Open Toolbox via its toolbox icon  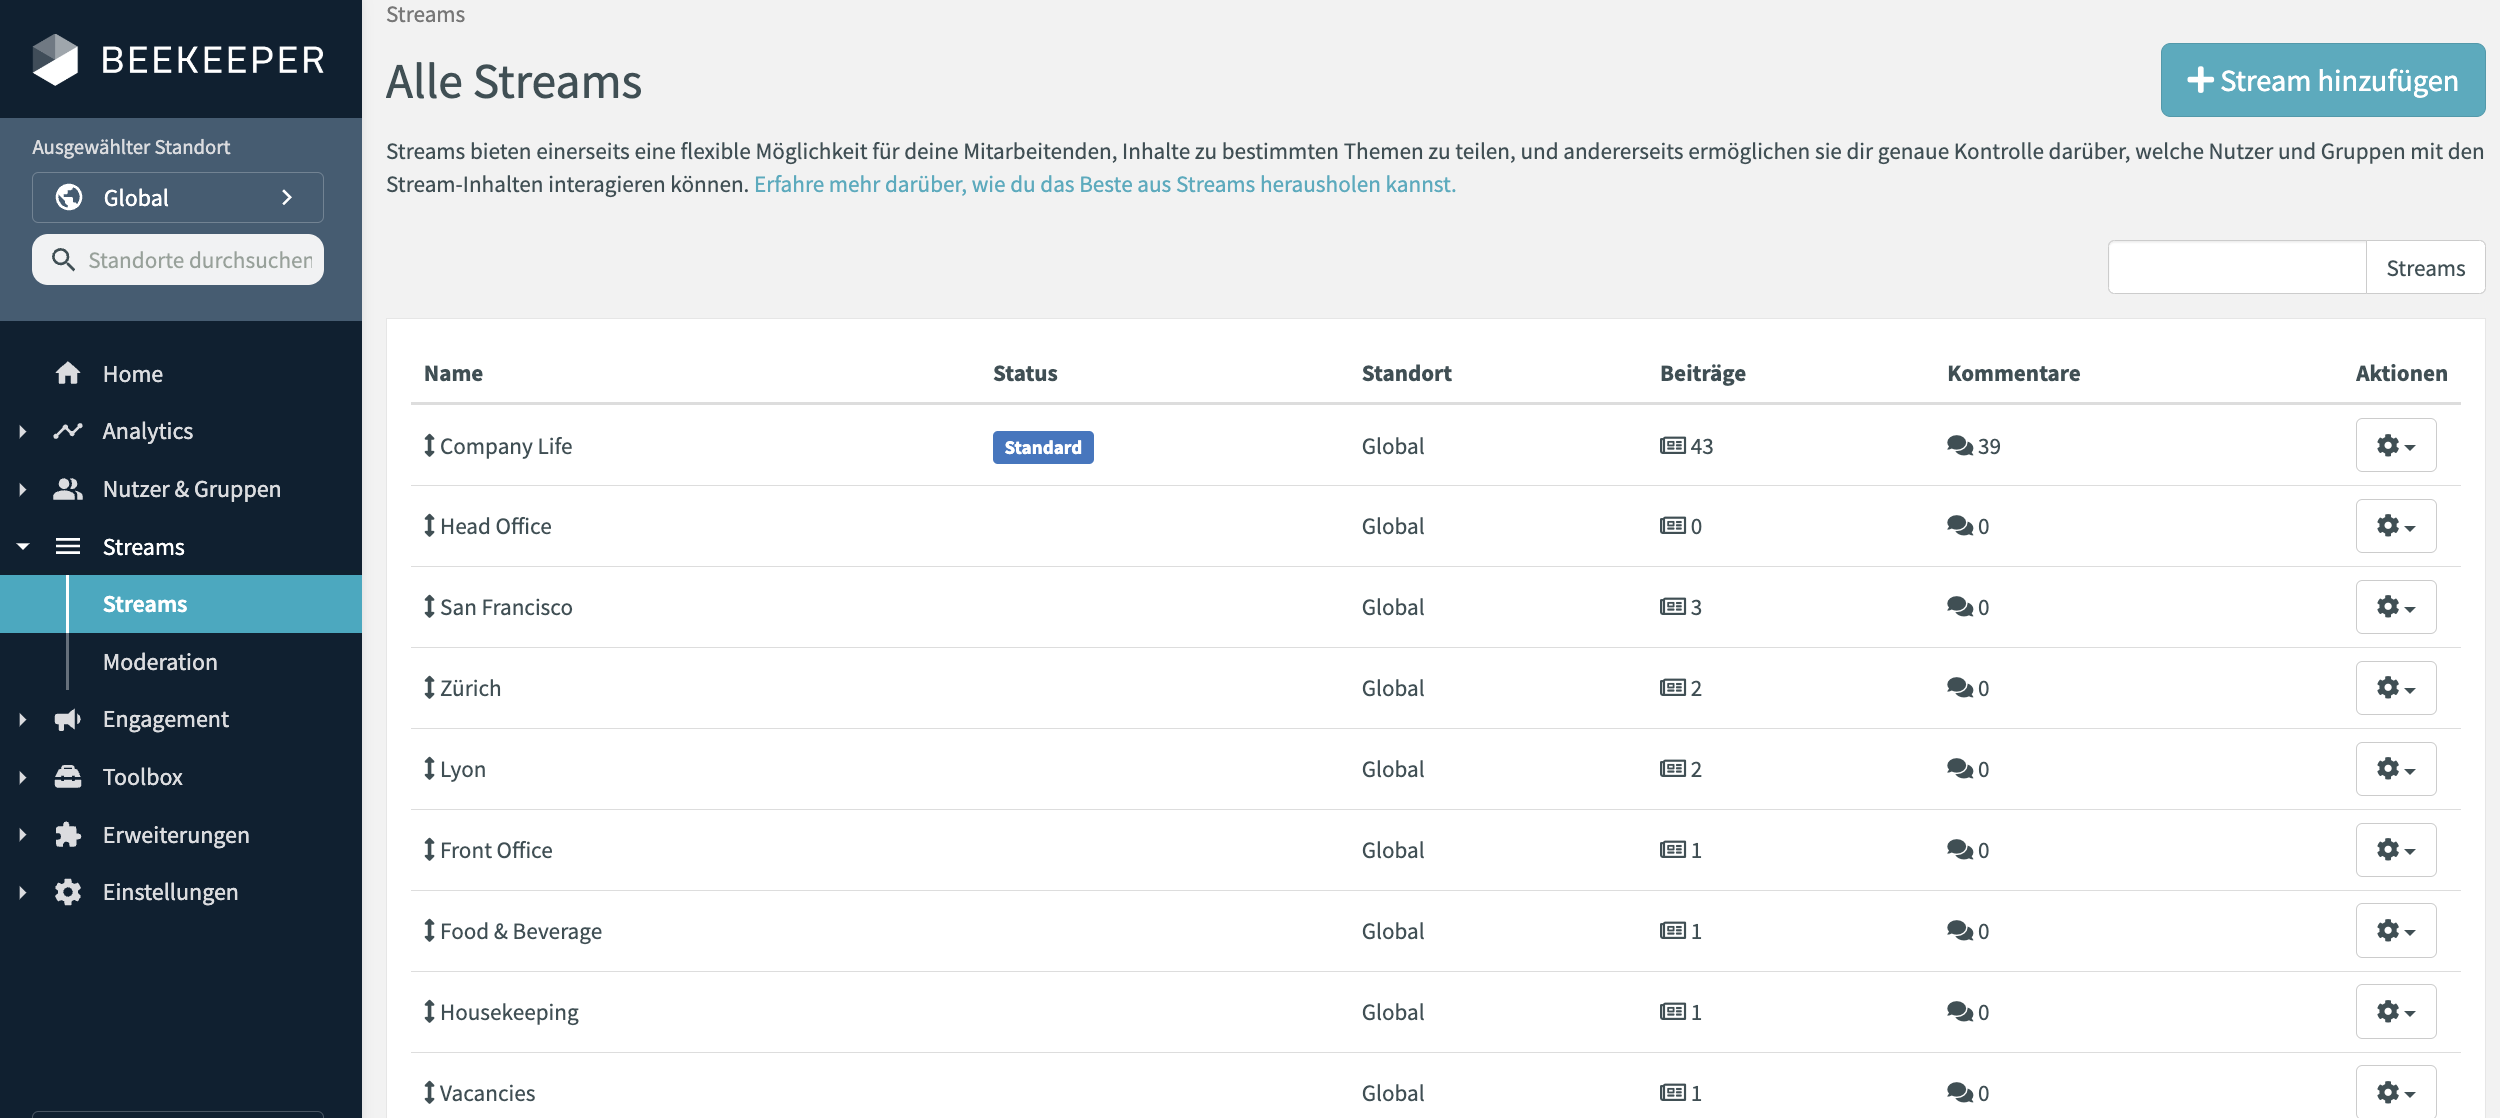pos(67,776)
